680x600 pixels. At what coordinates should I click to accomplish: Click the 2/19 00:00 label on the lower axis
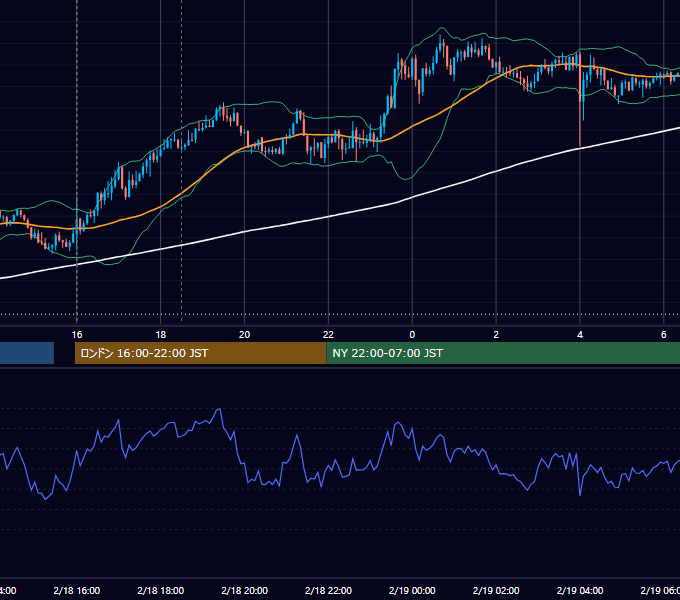(412, 590)
